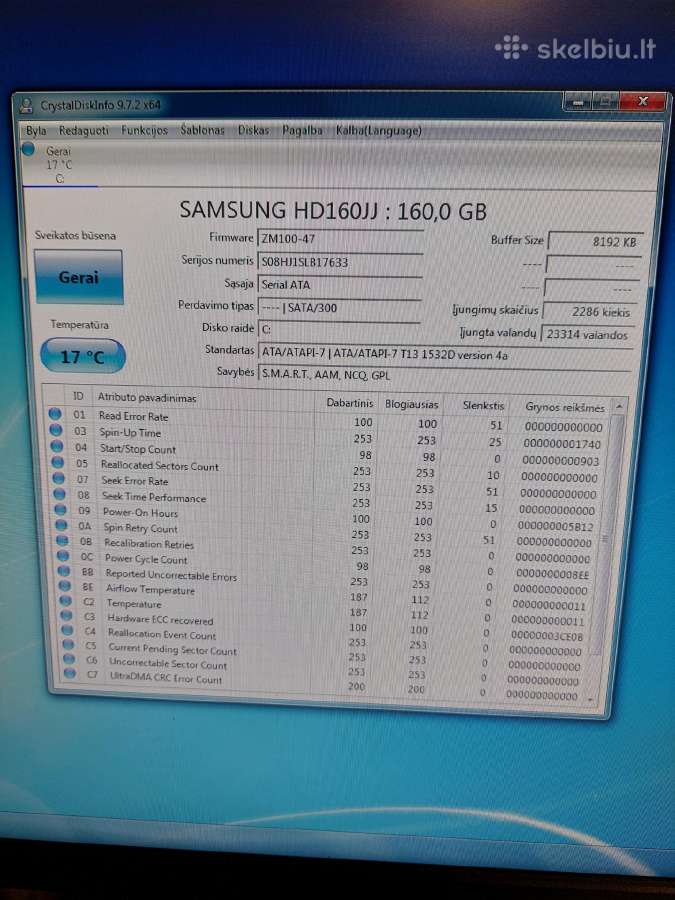Click the raw value 00000003CE08
Viewport: 675px width, 900px height.
pos(546,636)
